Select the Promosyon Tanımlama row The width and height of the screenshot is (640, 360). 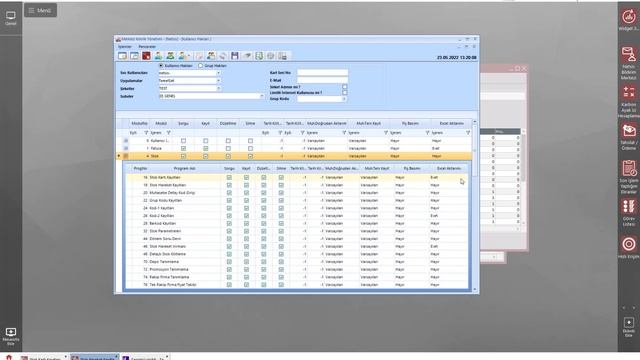click(x=297, y=269)
